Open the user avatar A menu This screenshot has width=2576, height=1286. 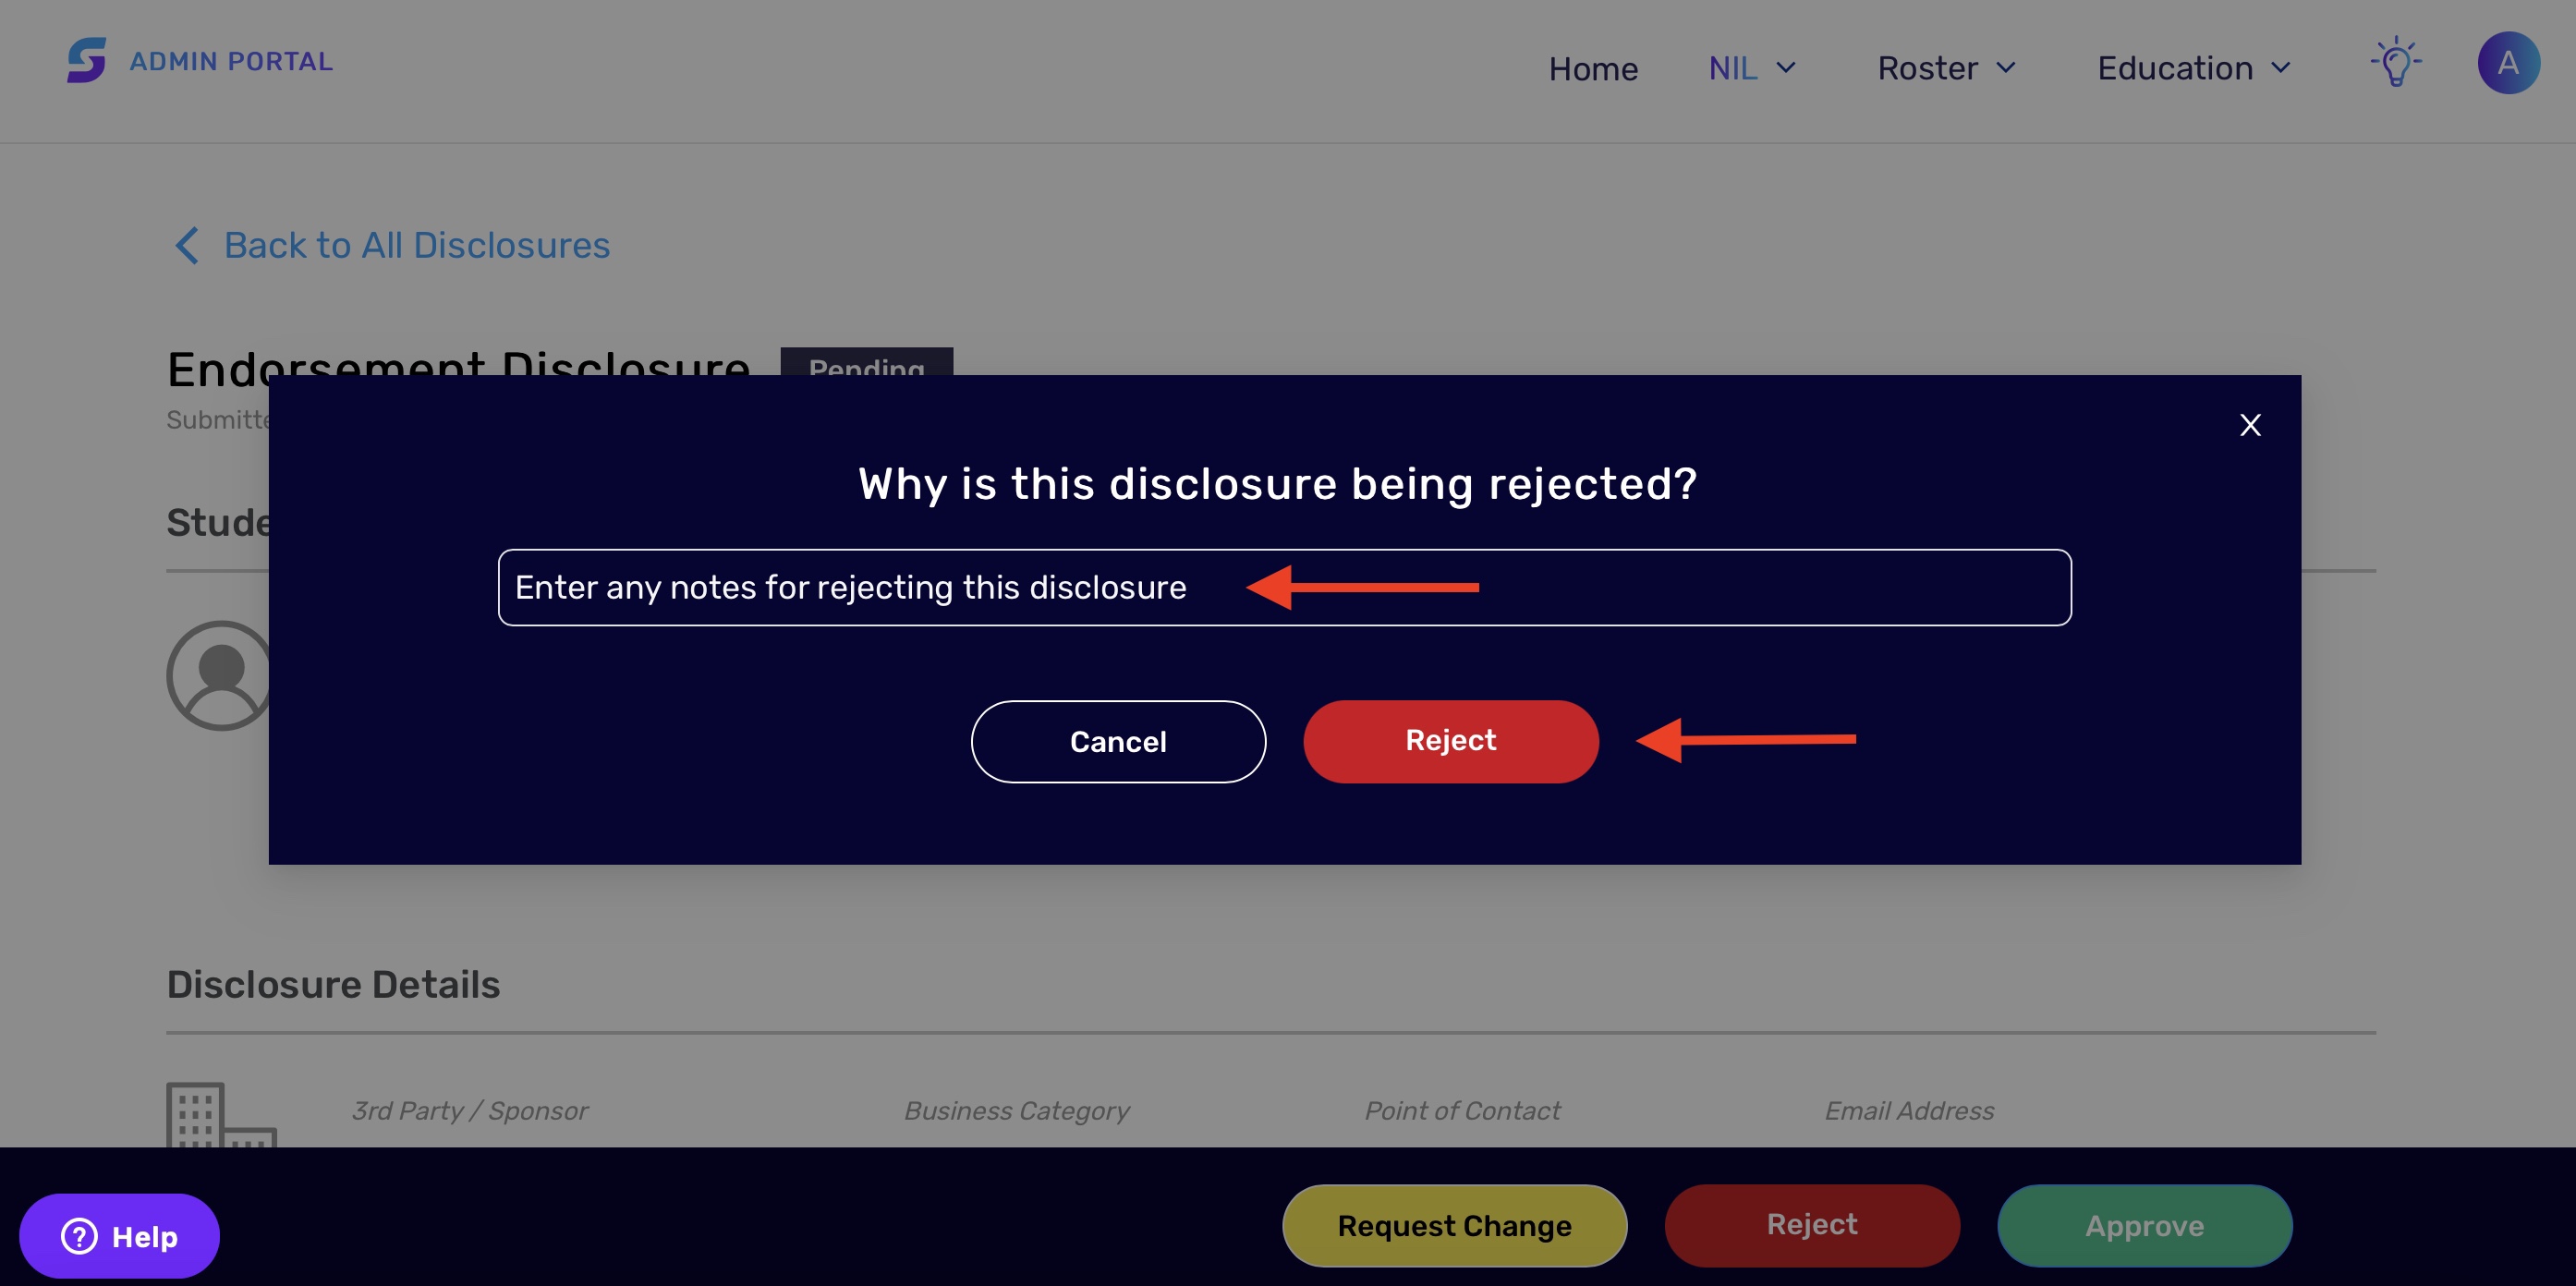pyautogui.click(x=2507, y=63)
